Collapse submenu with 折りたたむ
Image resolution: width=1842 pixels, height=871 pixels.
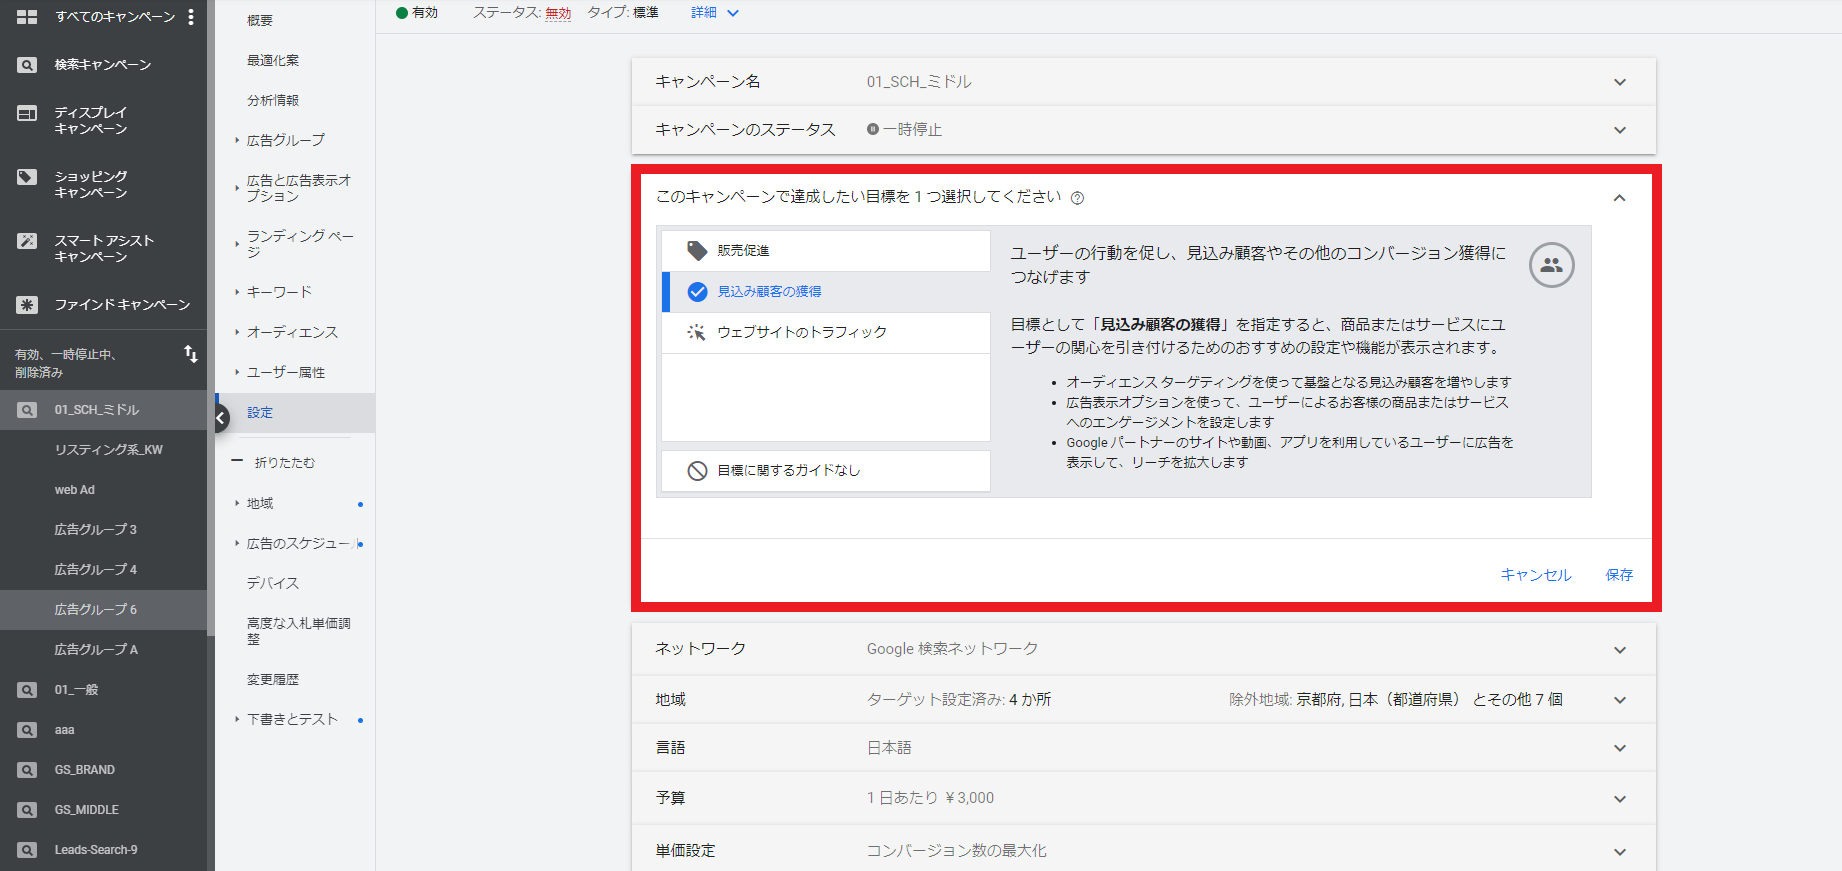(x=273, y=463)
